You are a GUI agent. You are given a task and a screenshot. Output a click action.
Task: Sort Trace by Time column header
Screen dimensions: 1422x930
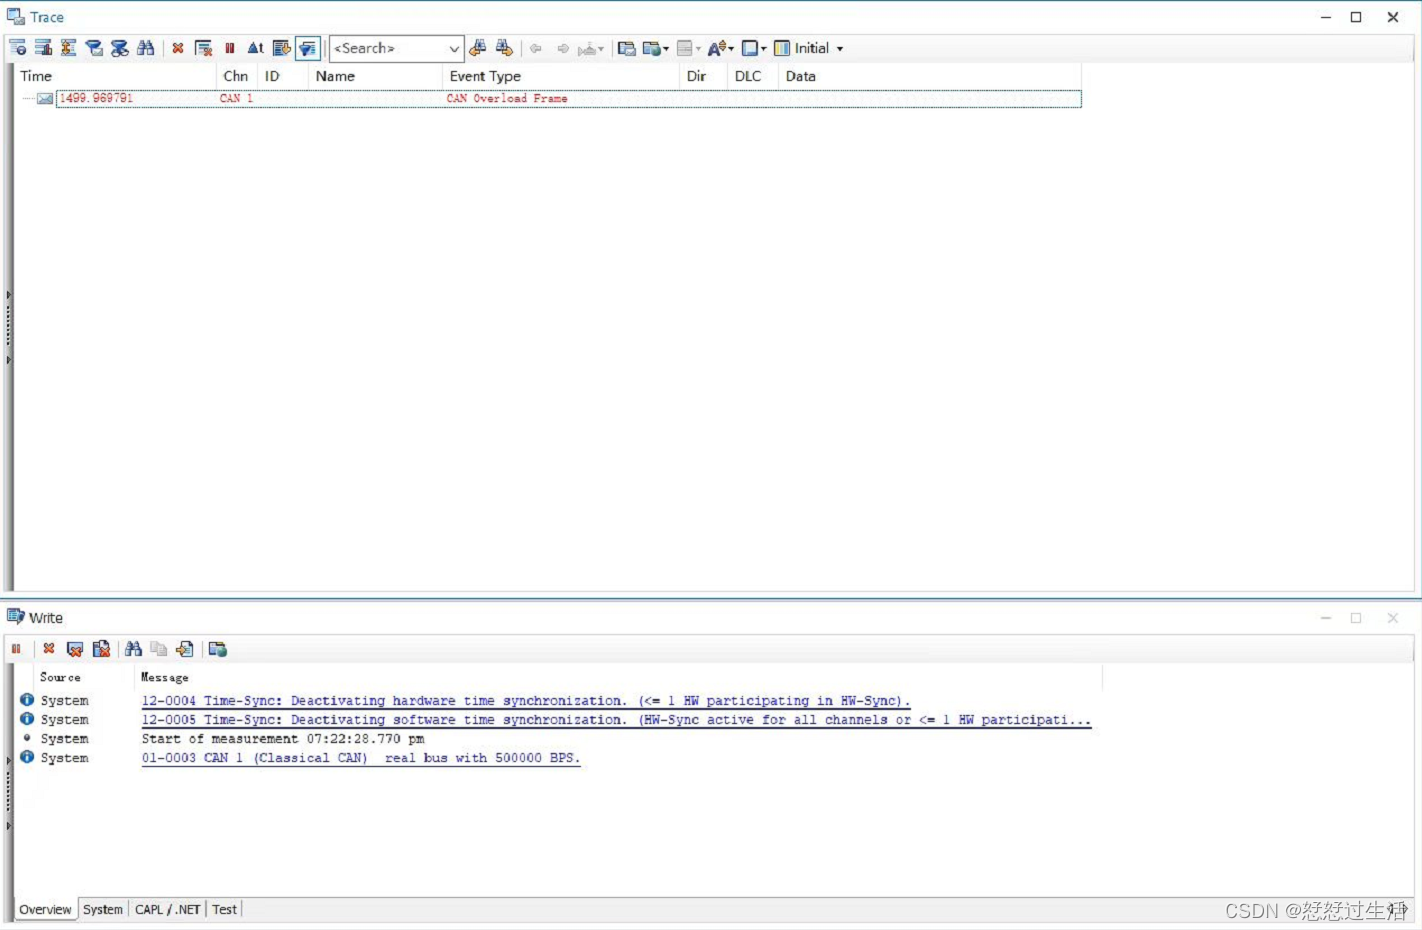[x=116, y=76]
